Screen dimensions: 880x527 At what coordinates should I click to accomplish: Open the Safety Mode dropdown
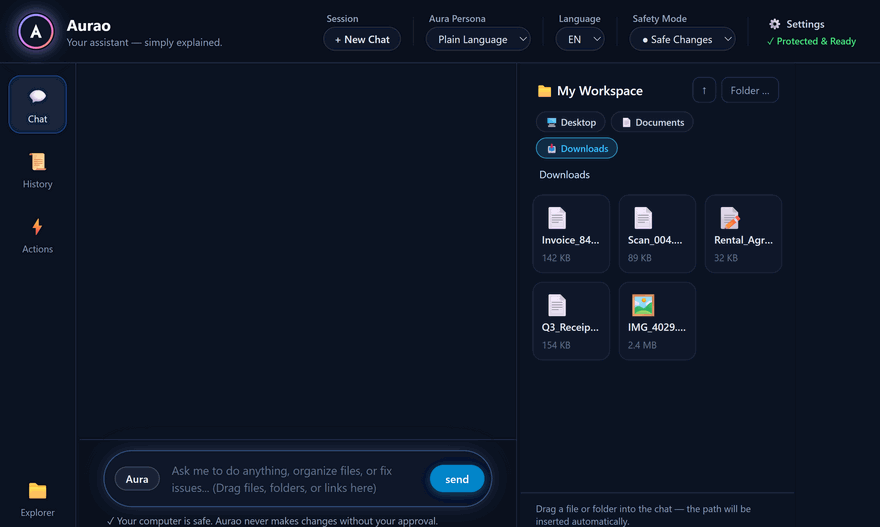(x=682, y=39)
